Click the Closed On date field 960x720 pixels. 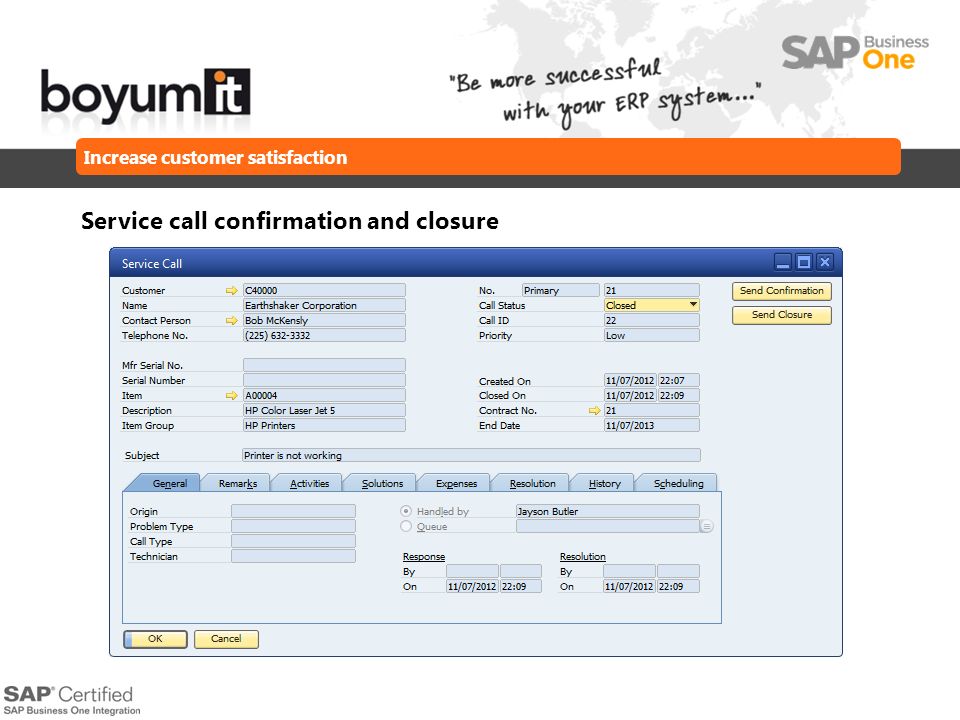(630, 396)
